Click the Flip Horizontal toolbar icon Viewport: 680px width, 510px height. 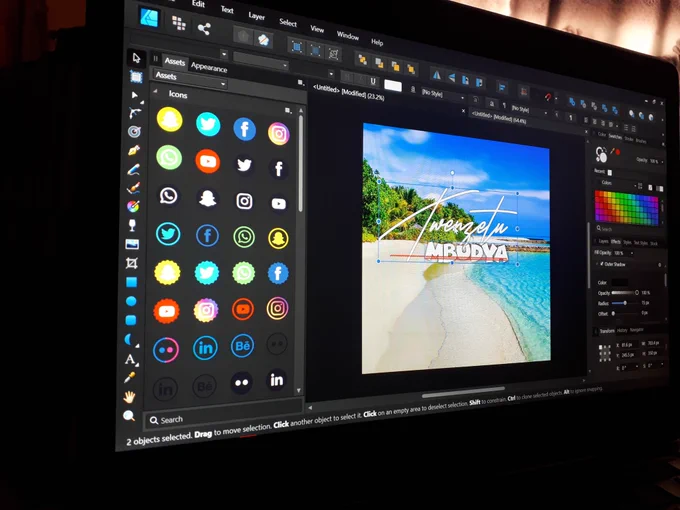point(437,75)
